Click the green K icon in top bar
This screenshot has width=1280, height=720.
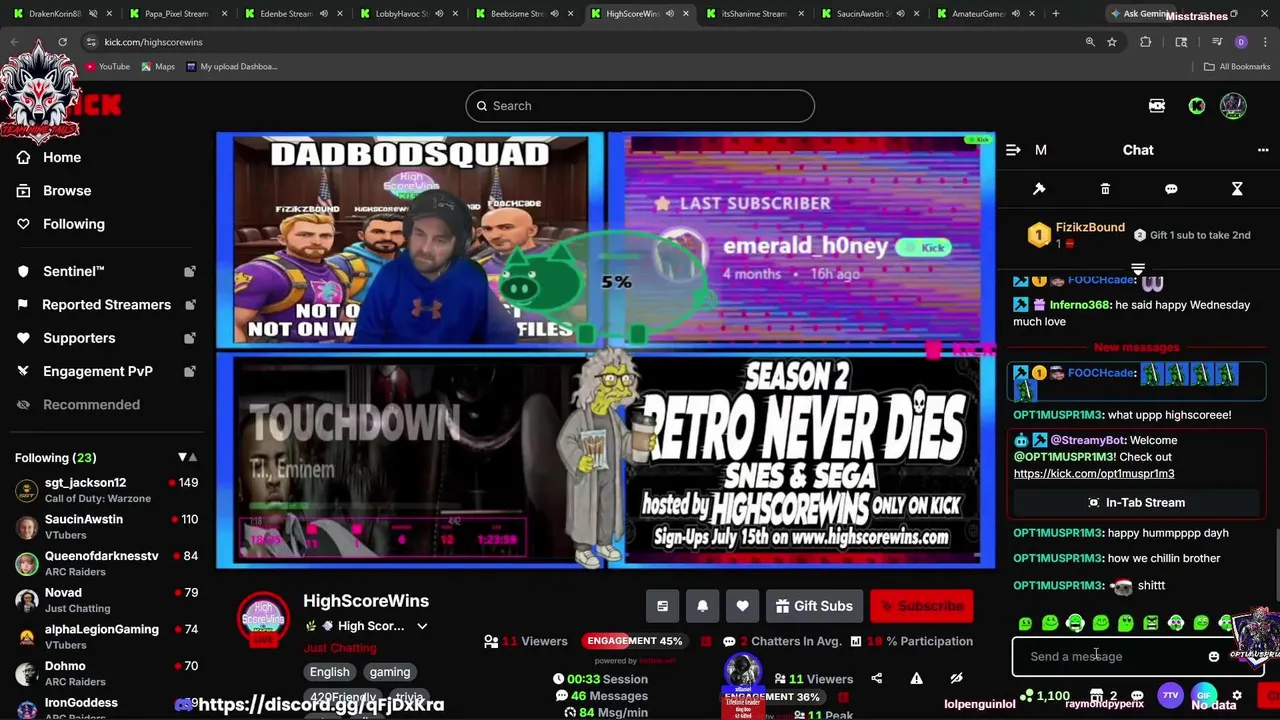pos(1197,106)
